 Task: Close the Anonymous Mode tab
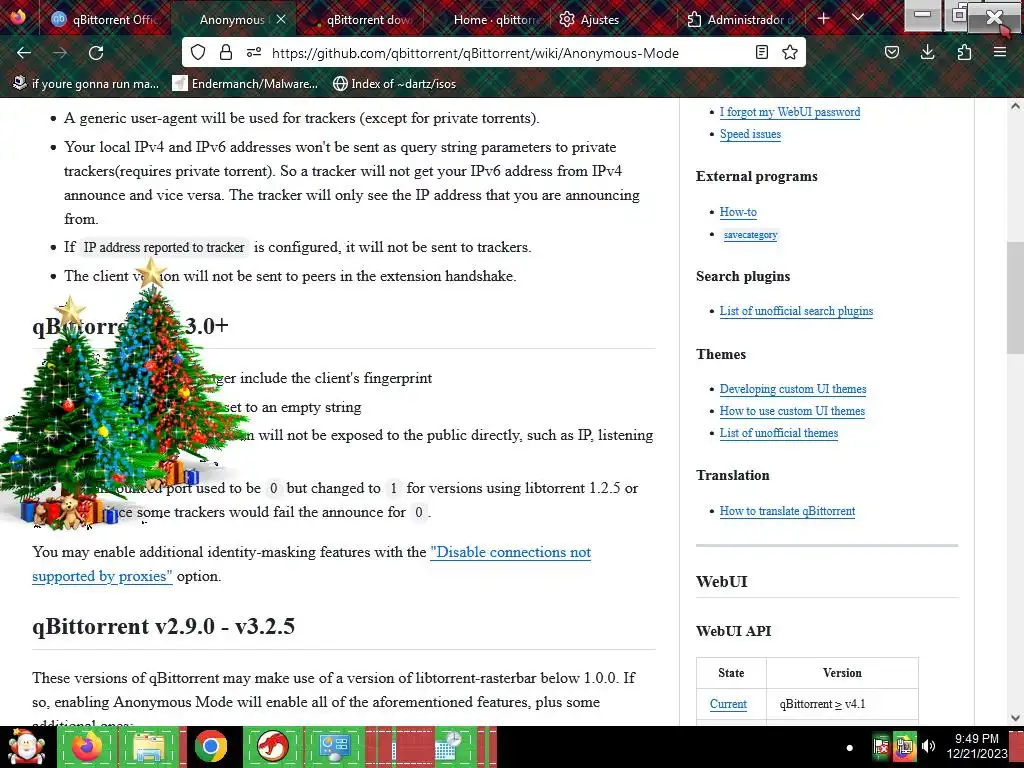[x=281, y=20]
